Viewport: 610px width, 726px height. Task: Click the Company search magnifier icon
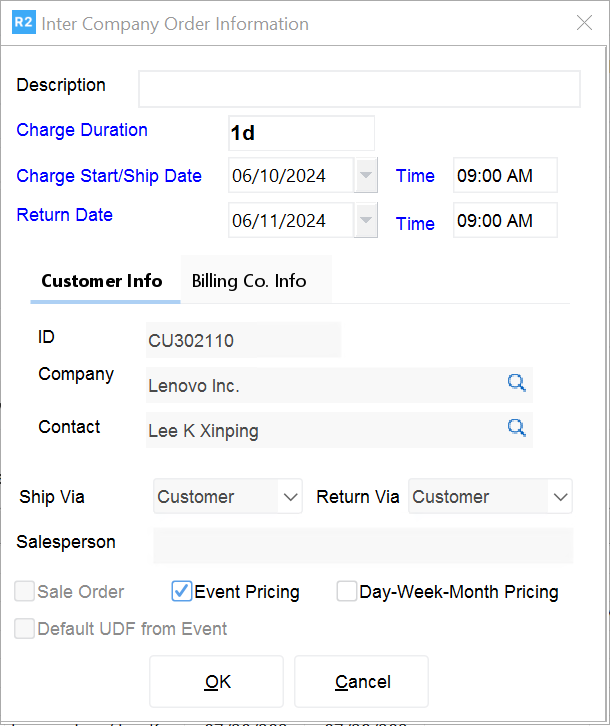(x=516, y=383)
